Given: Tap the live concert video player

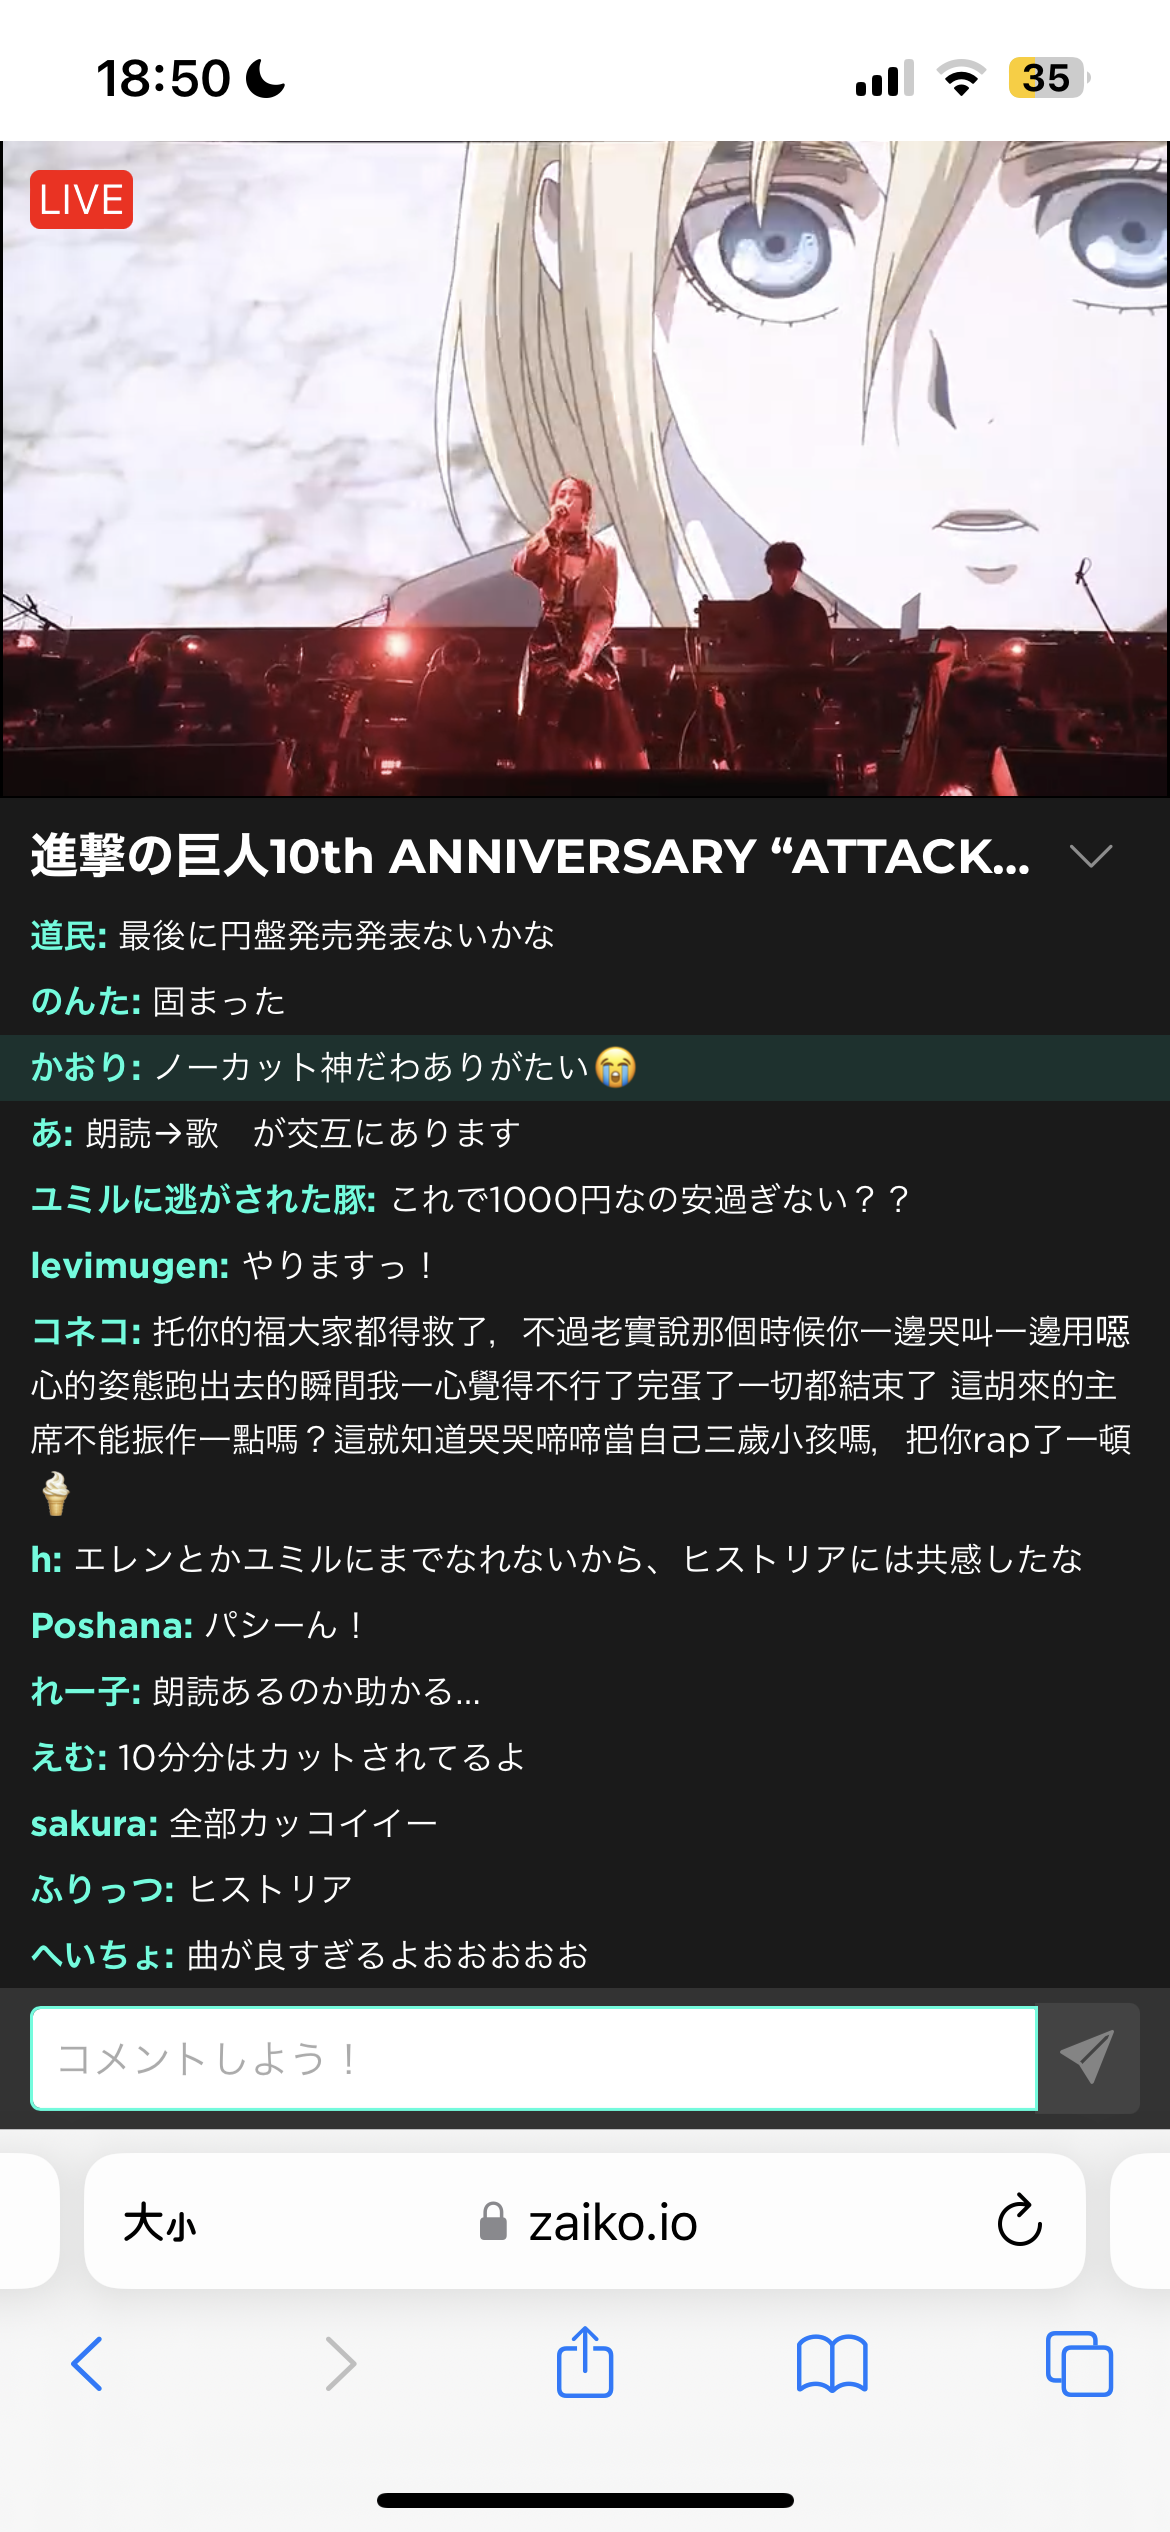Looking at the screenshot, I should [585, 468].
